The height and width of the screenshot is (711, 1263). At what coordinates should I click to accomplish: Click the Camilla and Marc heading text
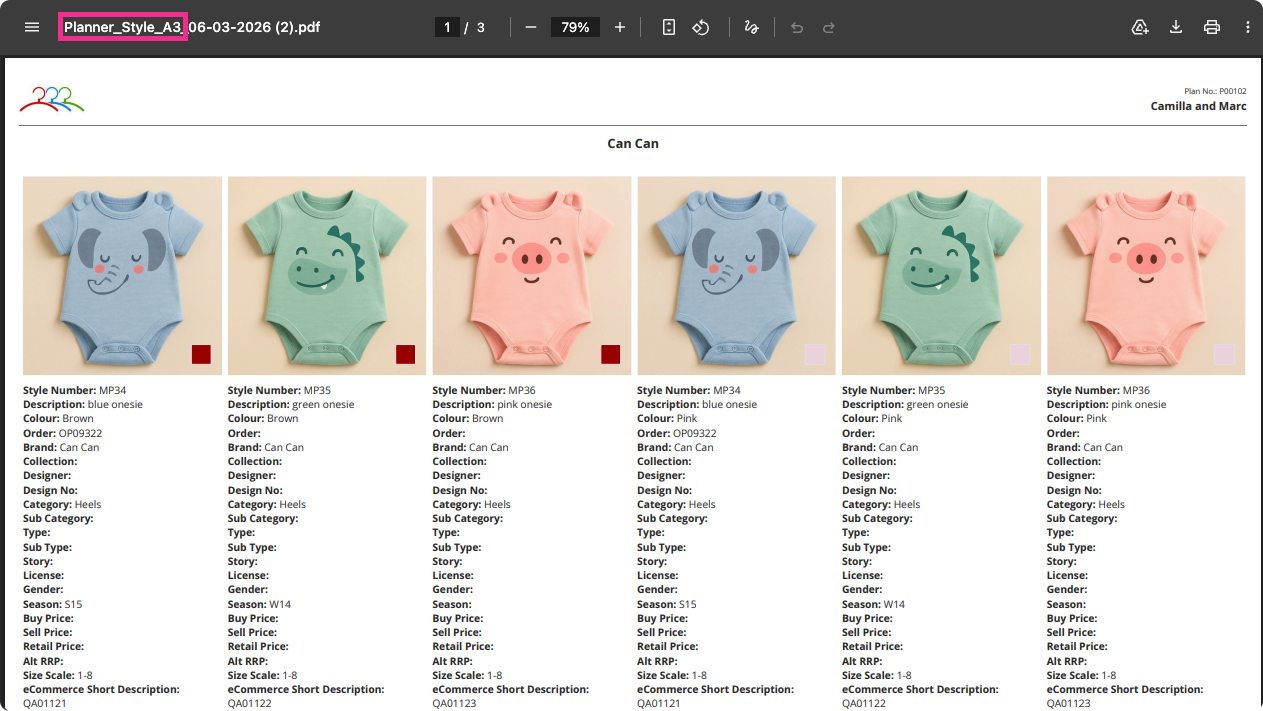(1198, 106)
